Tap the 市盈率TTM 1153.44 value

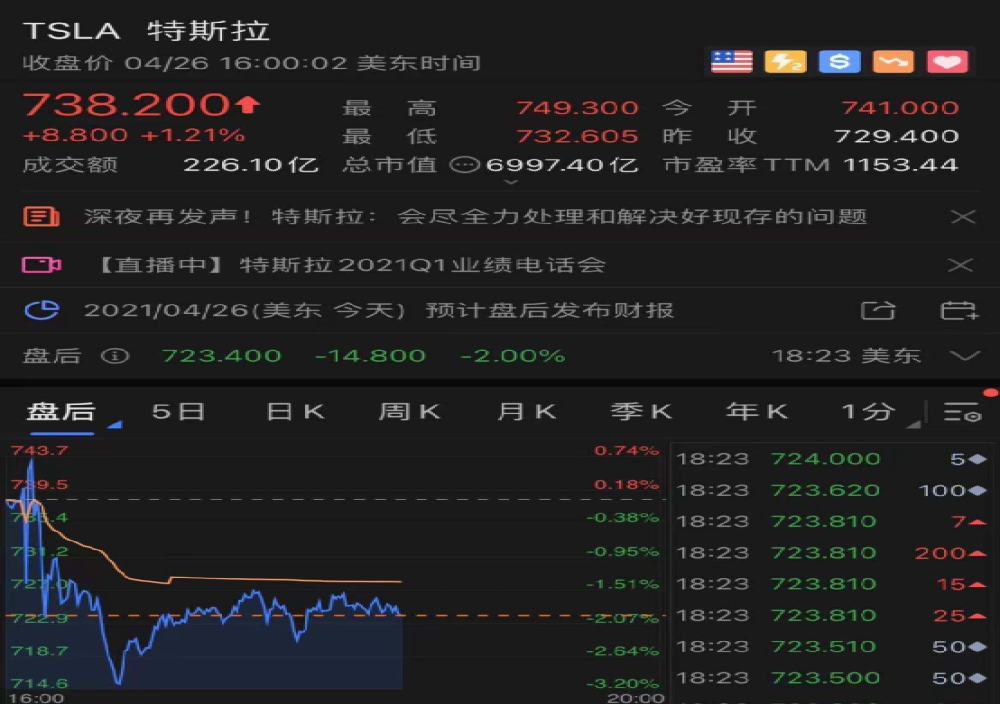901,165
